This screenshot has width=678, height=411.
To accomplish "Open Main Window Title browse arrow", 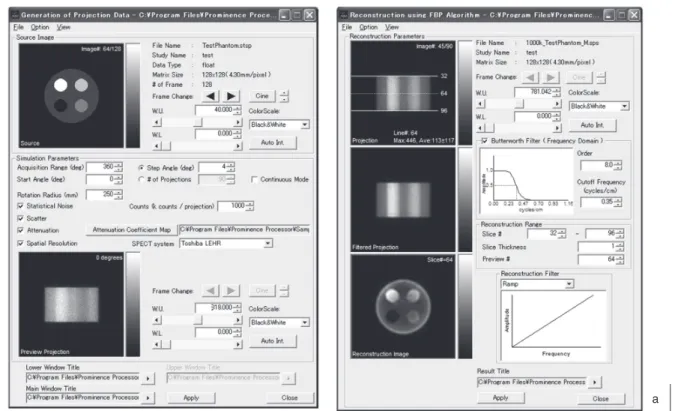I will [x=148, y=398].
